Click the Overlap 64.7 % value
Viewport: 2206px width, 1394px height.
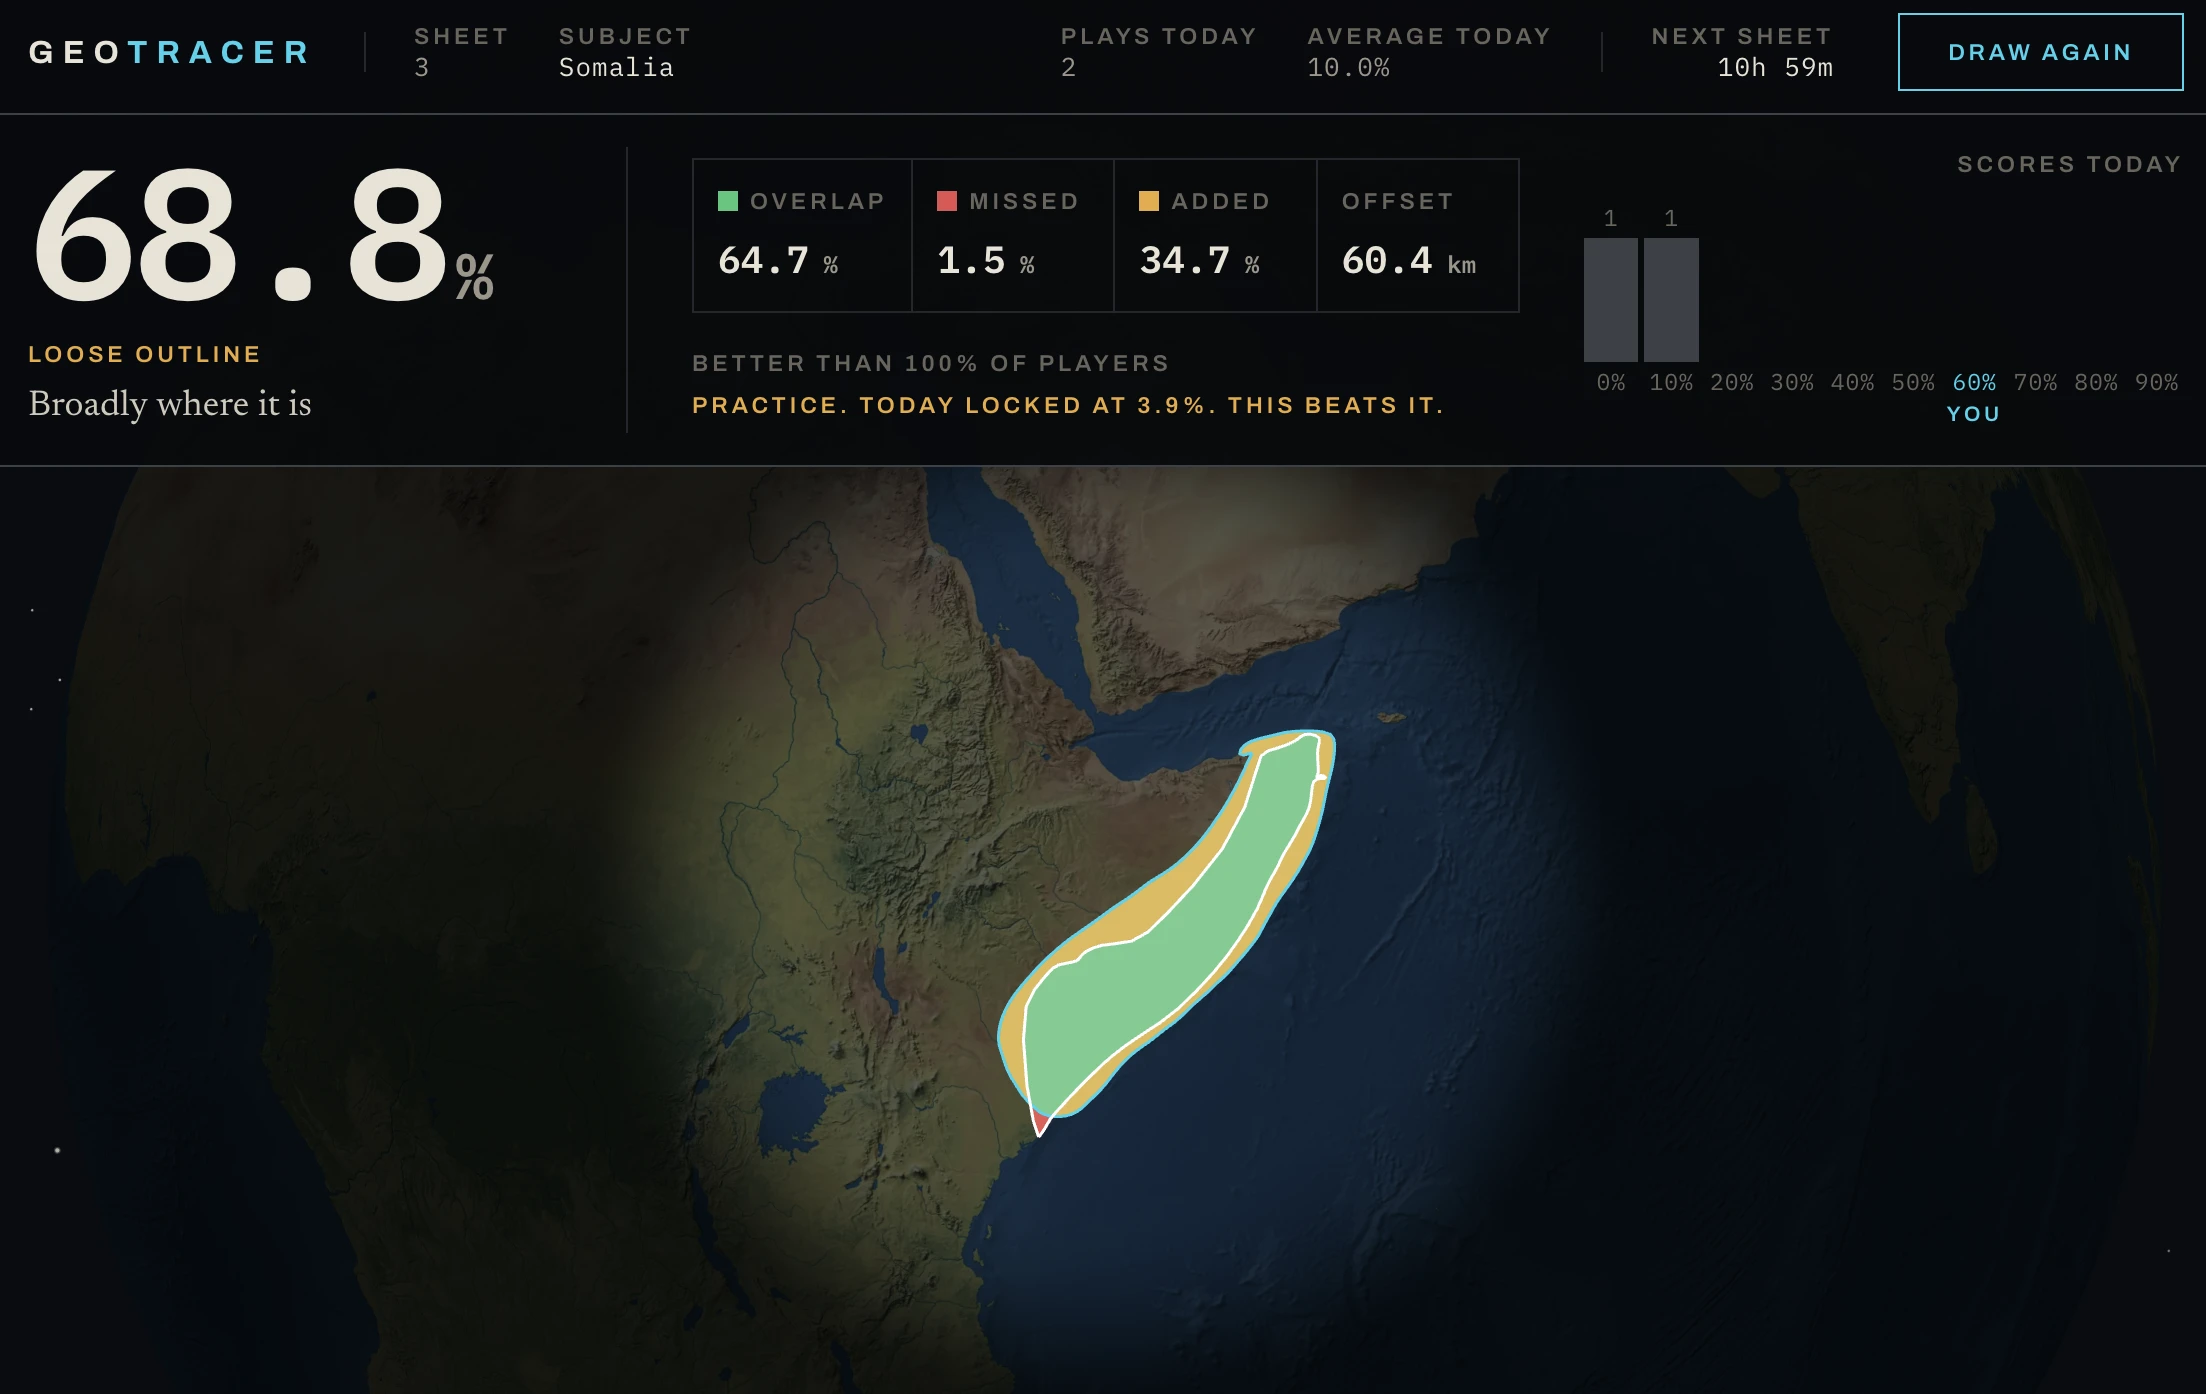coord(778,261)
